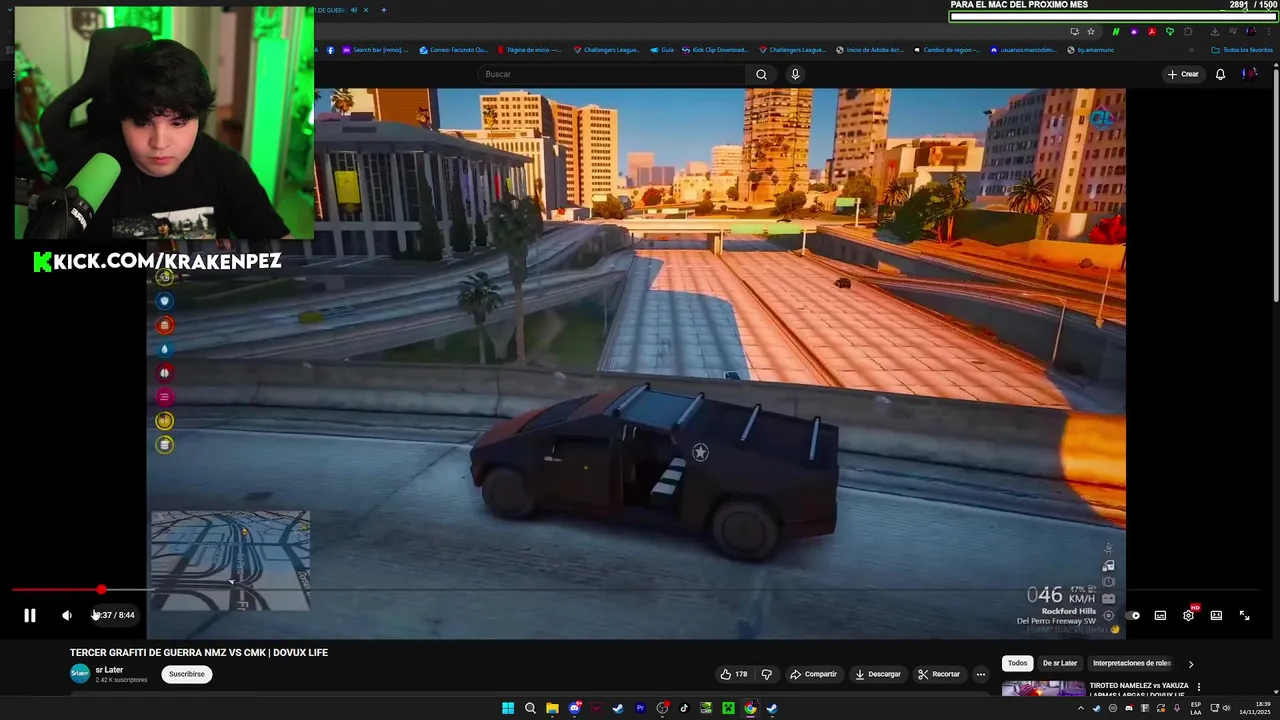The height and width of the screenshot is (720, 1280).
Task: Toggle the autoplay switch in player
Action: (x=1133, y=615)
